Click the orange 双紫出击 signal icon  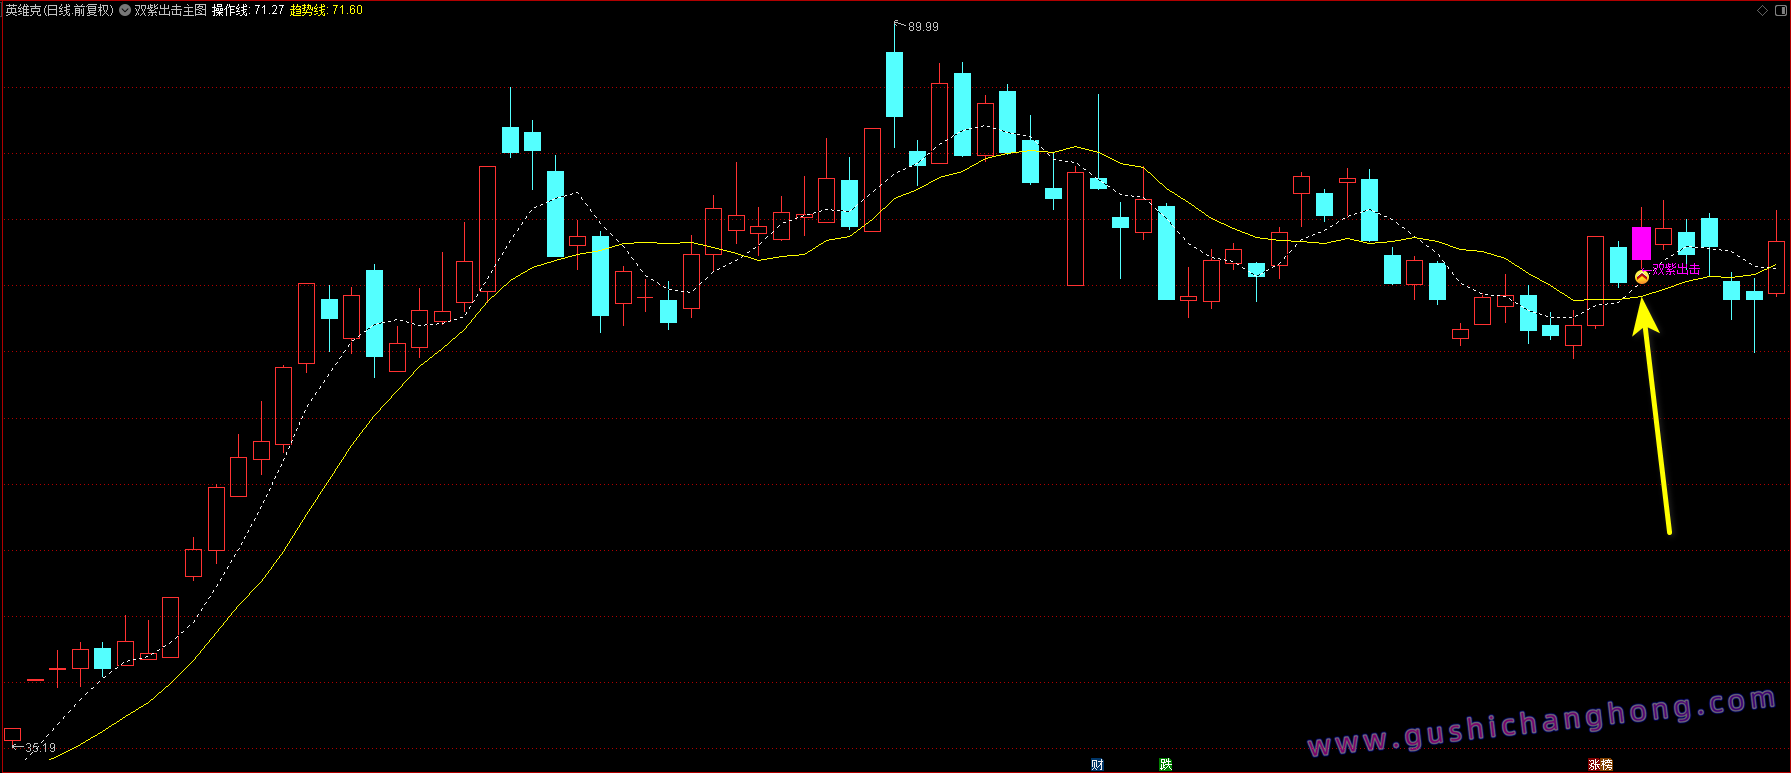[1641, 277]
